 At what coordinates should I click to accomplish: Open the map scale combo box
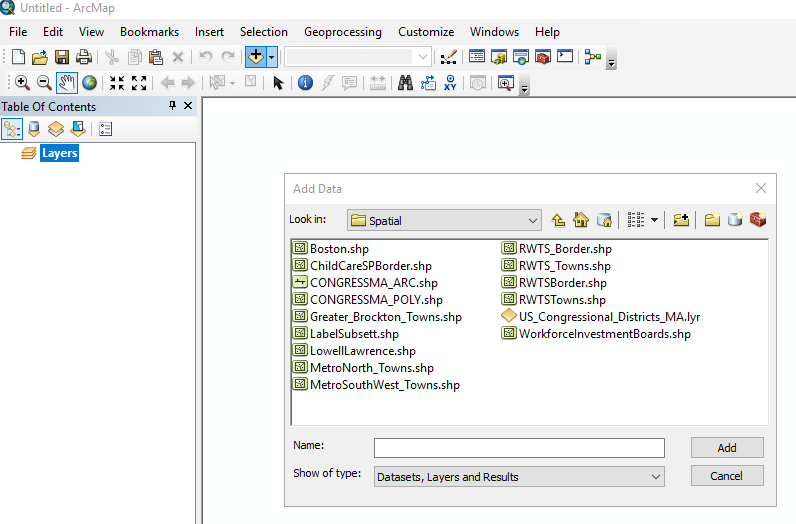[358, 57]
